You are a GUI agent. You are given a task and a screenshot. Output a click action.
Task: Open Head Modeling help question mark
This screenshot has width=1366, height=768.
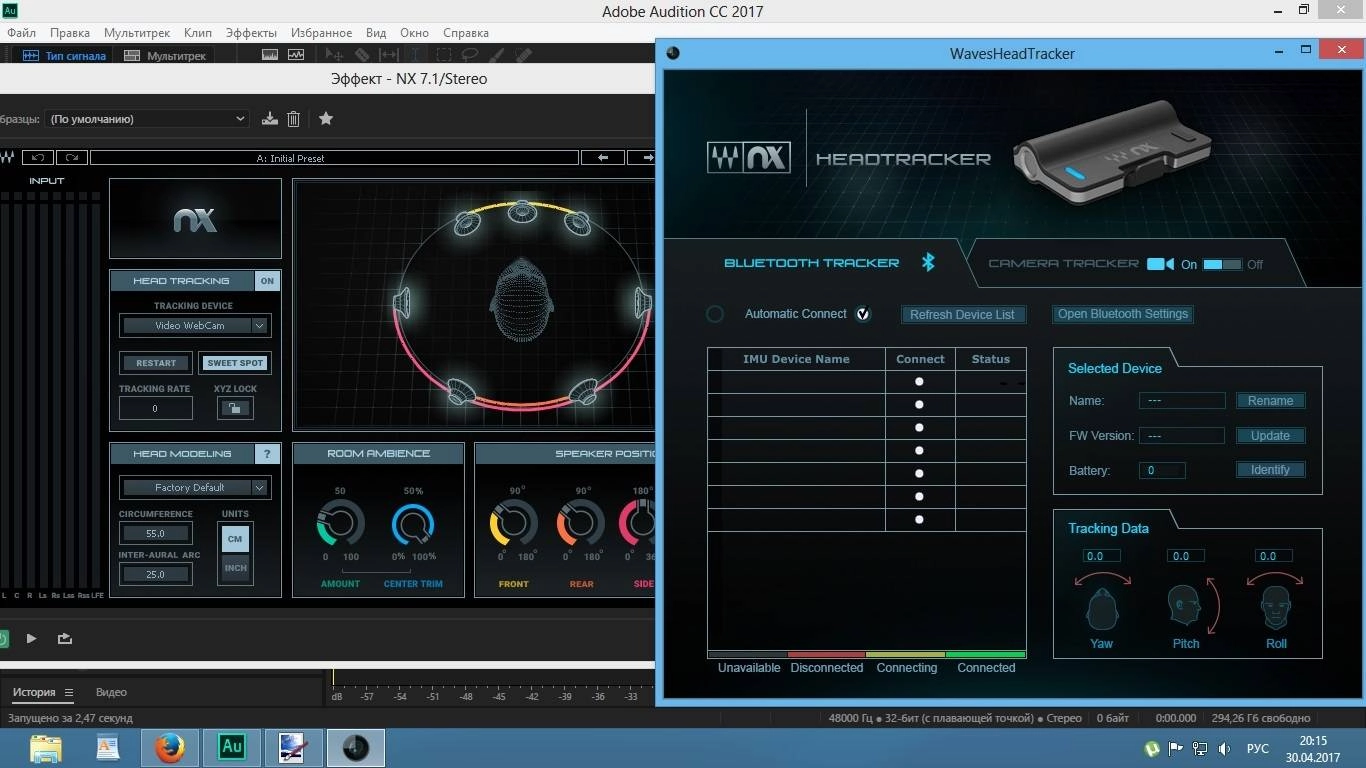(267, 454)
